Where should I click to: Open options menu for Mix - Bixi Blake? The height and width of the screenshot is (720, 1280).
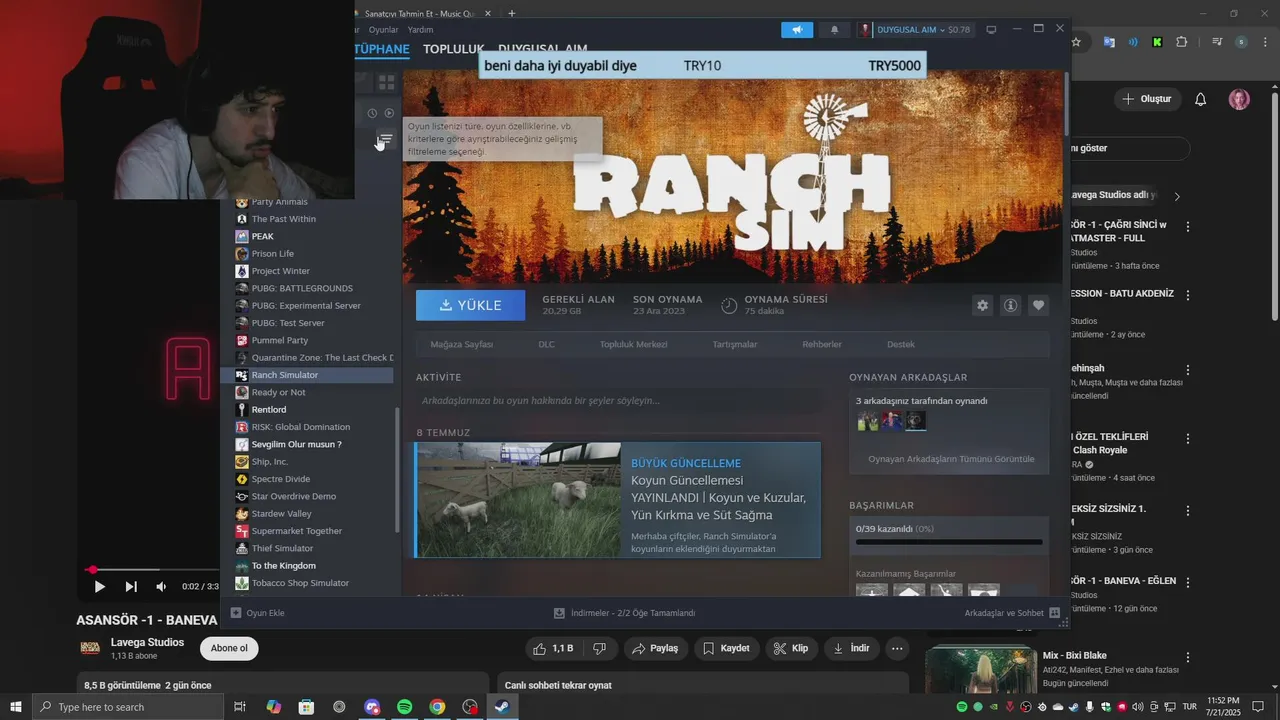[x=1188, y=657]
